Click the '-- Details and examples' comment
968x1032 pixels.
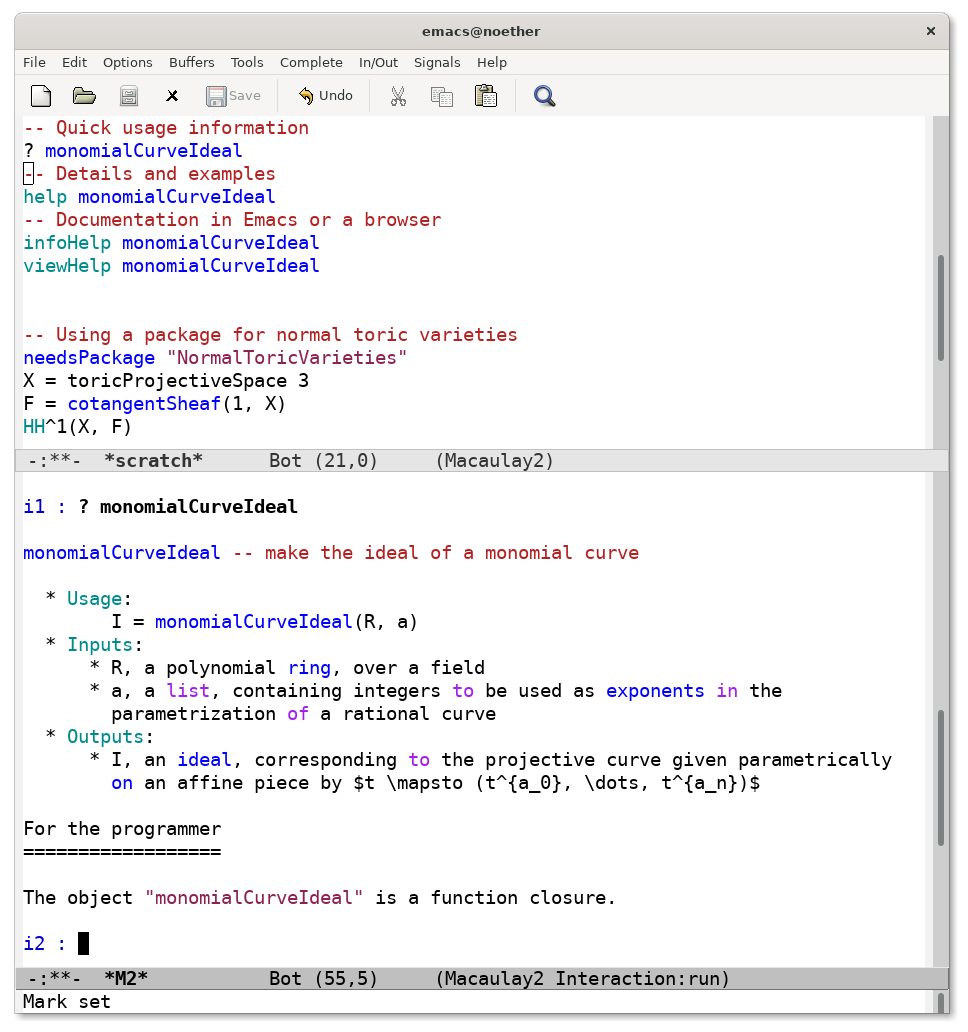tap(149, 174)
